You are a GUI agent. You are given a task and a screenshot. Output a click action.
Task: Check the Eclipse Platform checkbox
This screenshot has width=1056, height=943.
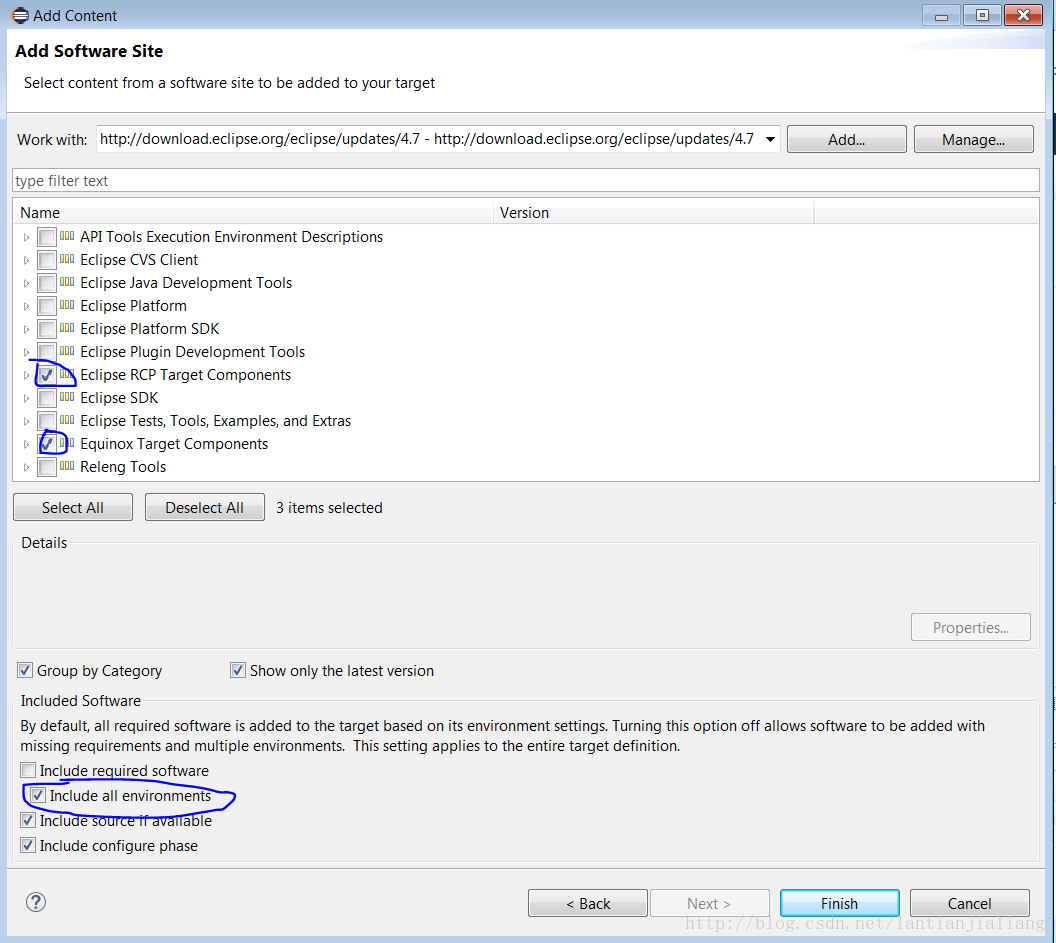click(46, 306)
